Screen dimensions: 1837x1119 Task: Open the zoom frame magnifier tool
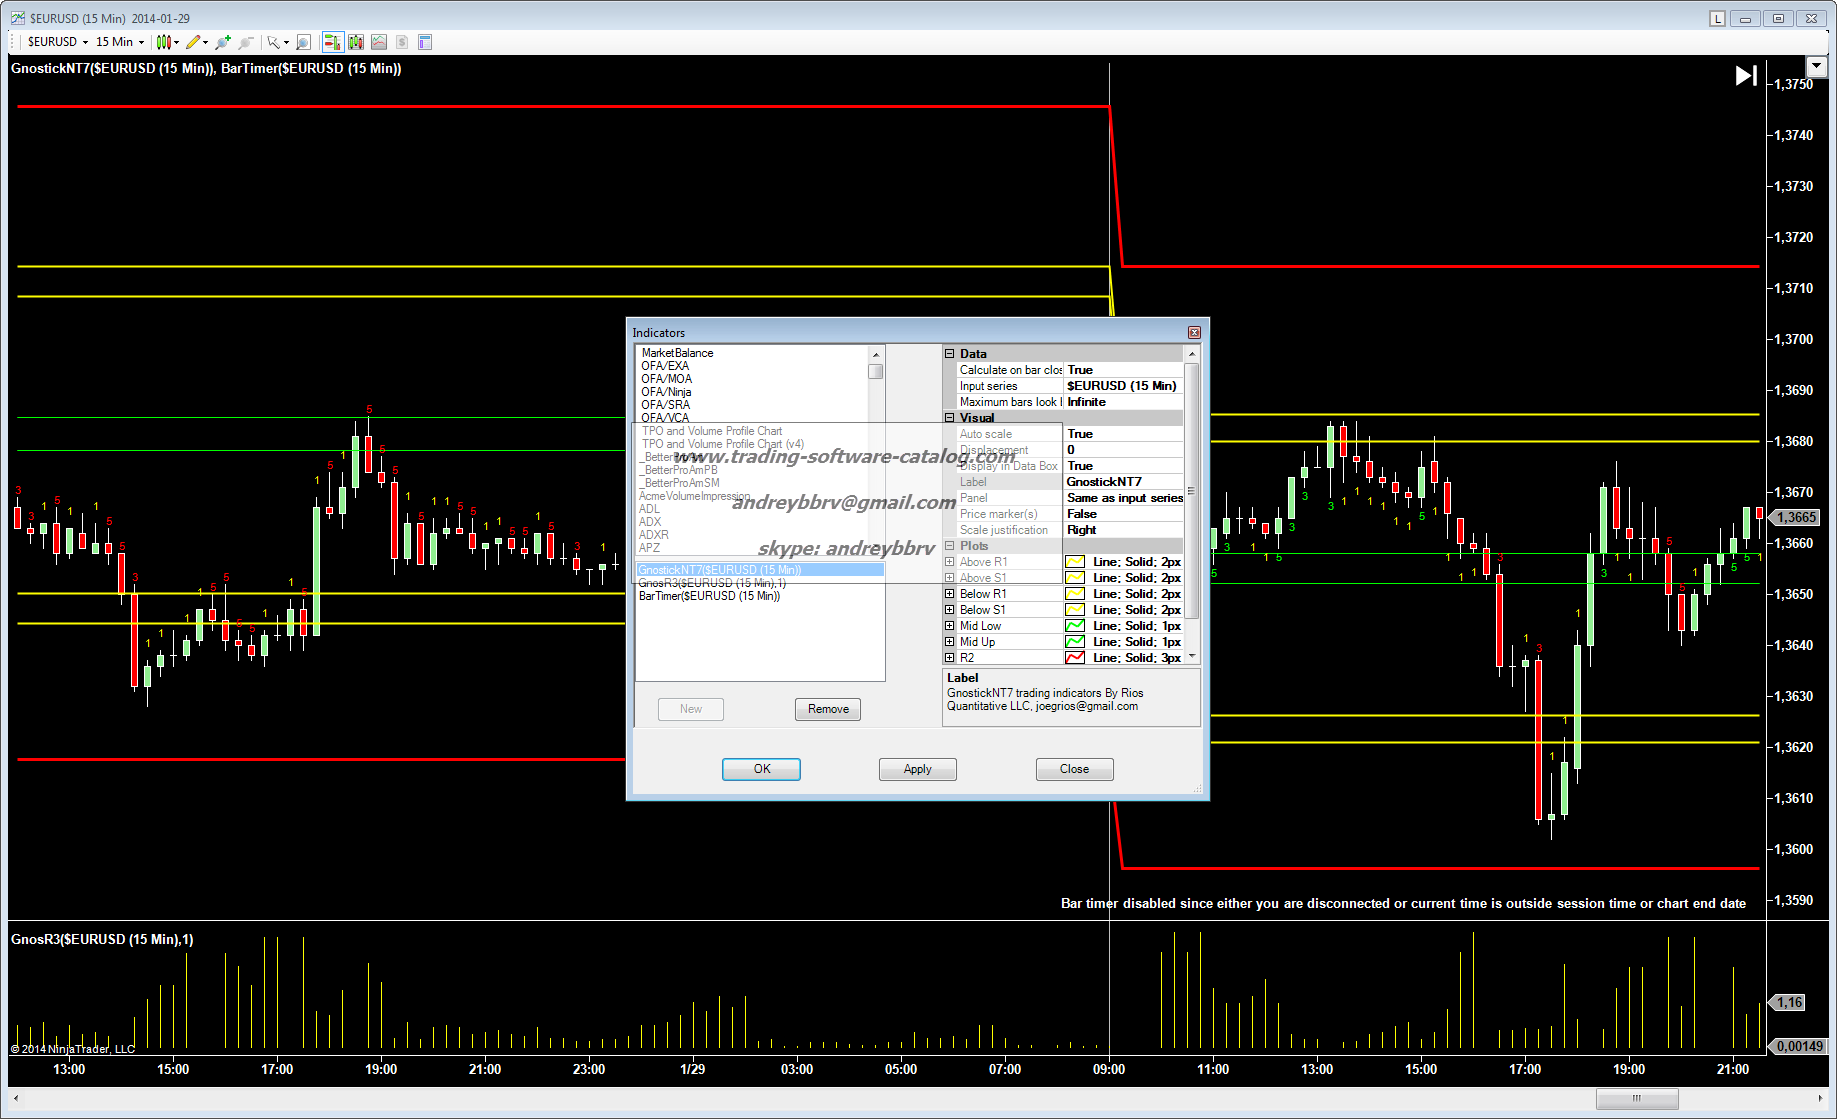[x=303, y=42]
